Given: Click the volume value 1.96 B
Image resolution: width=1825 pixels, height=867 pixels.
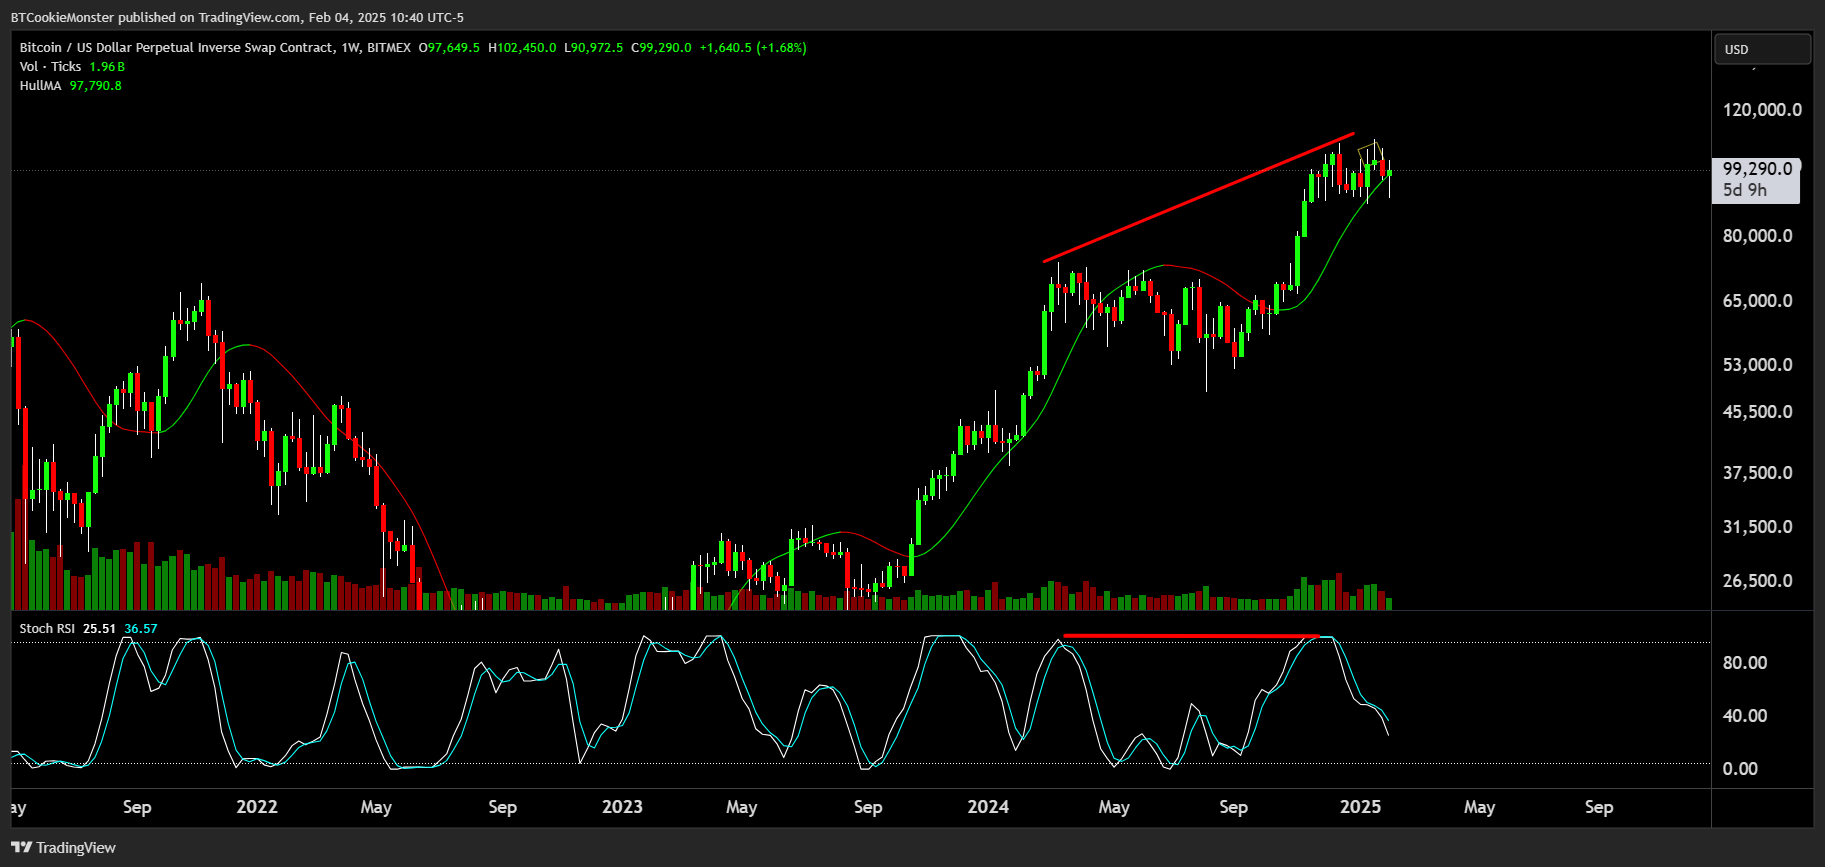Looking at the screenshot, I should [107, 66].
